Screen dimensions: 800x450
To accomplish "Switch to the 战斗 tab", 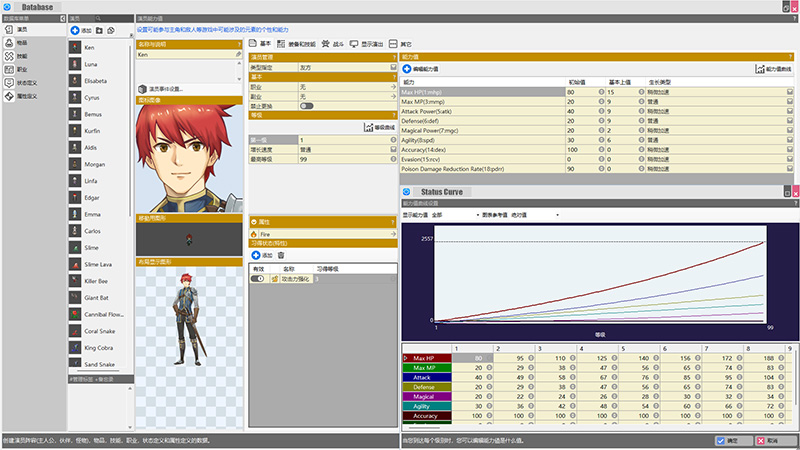I will pyautogui.click(x=338, y=45).
